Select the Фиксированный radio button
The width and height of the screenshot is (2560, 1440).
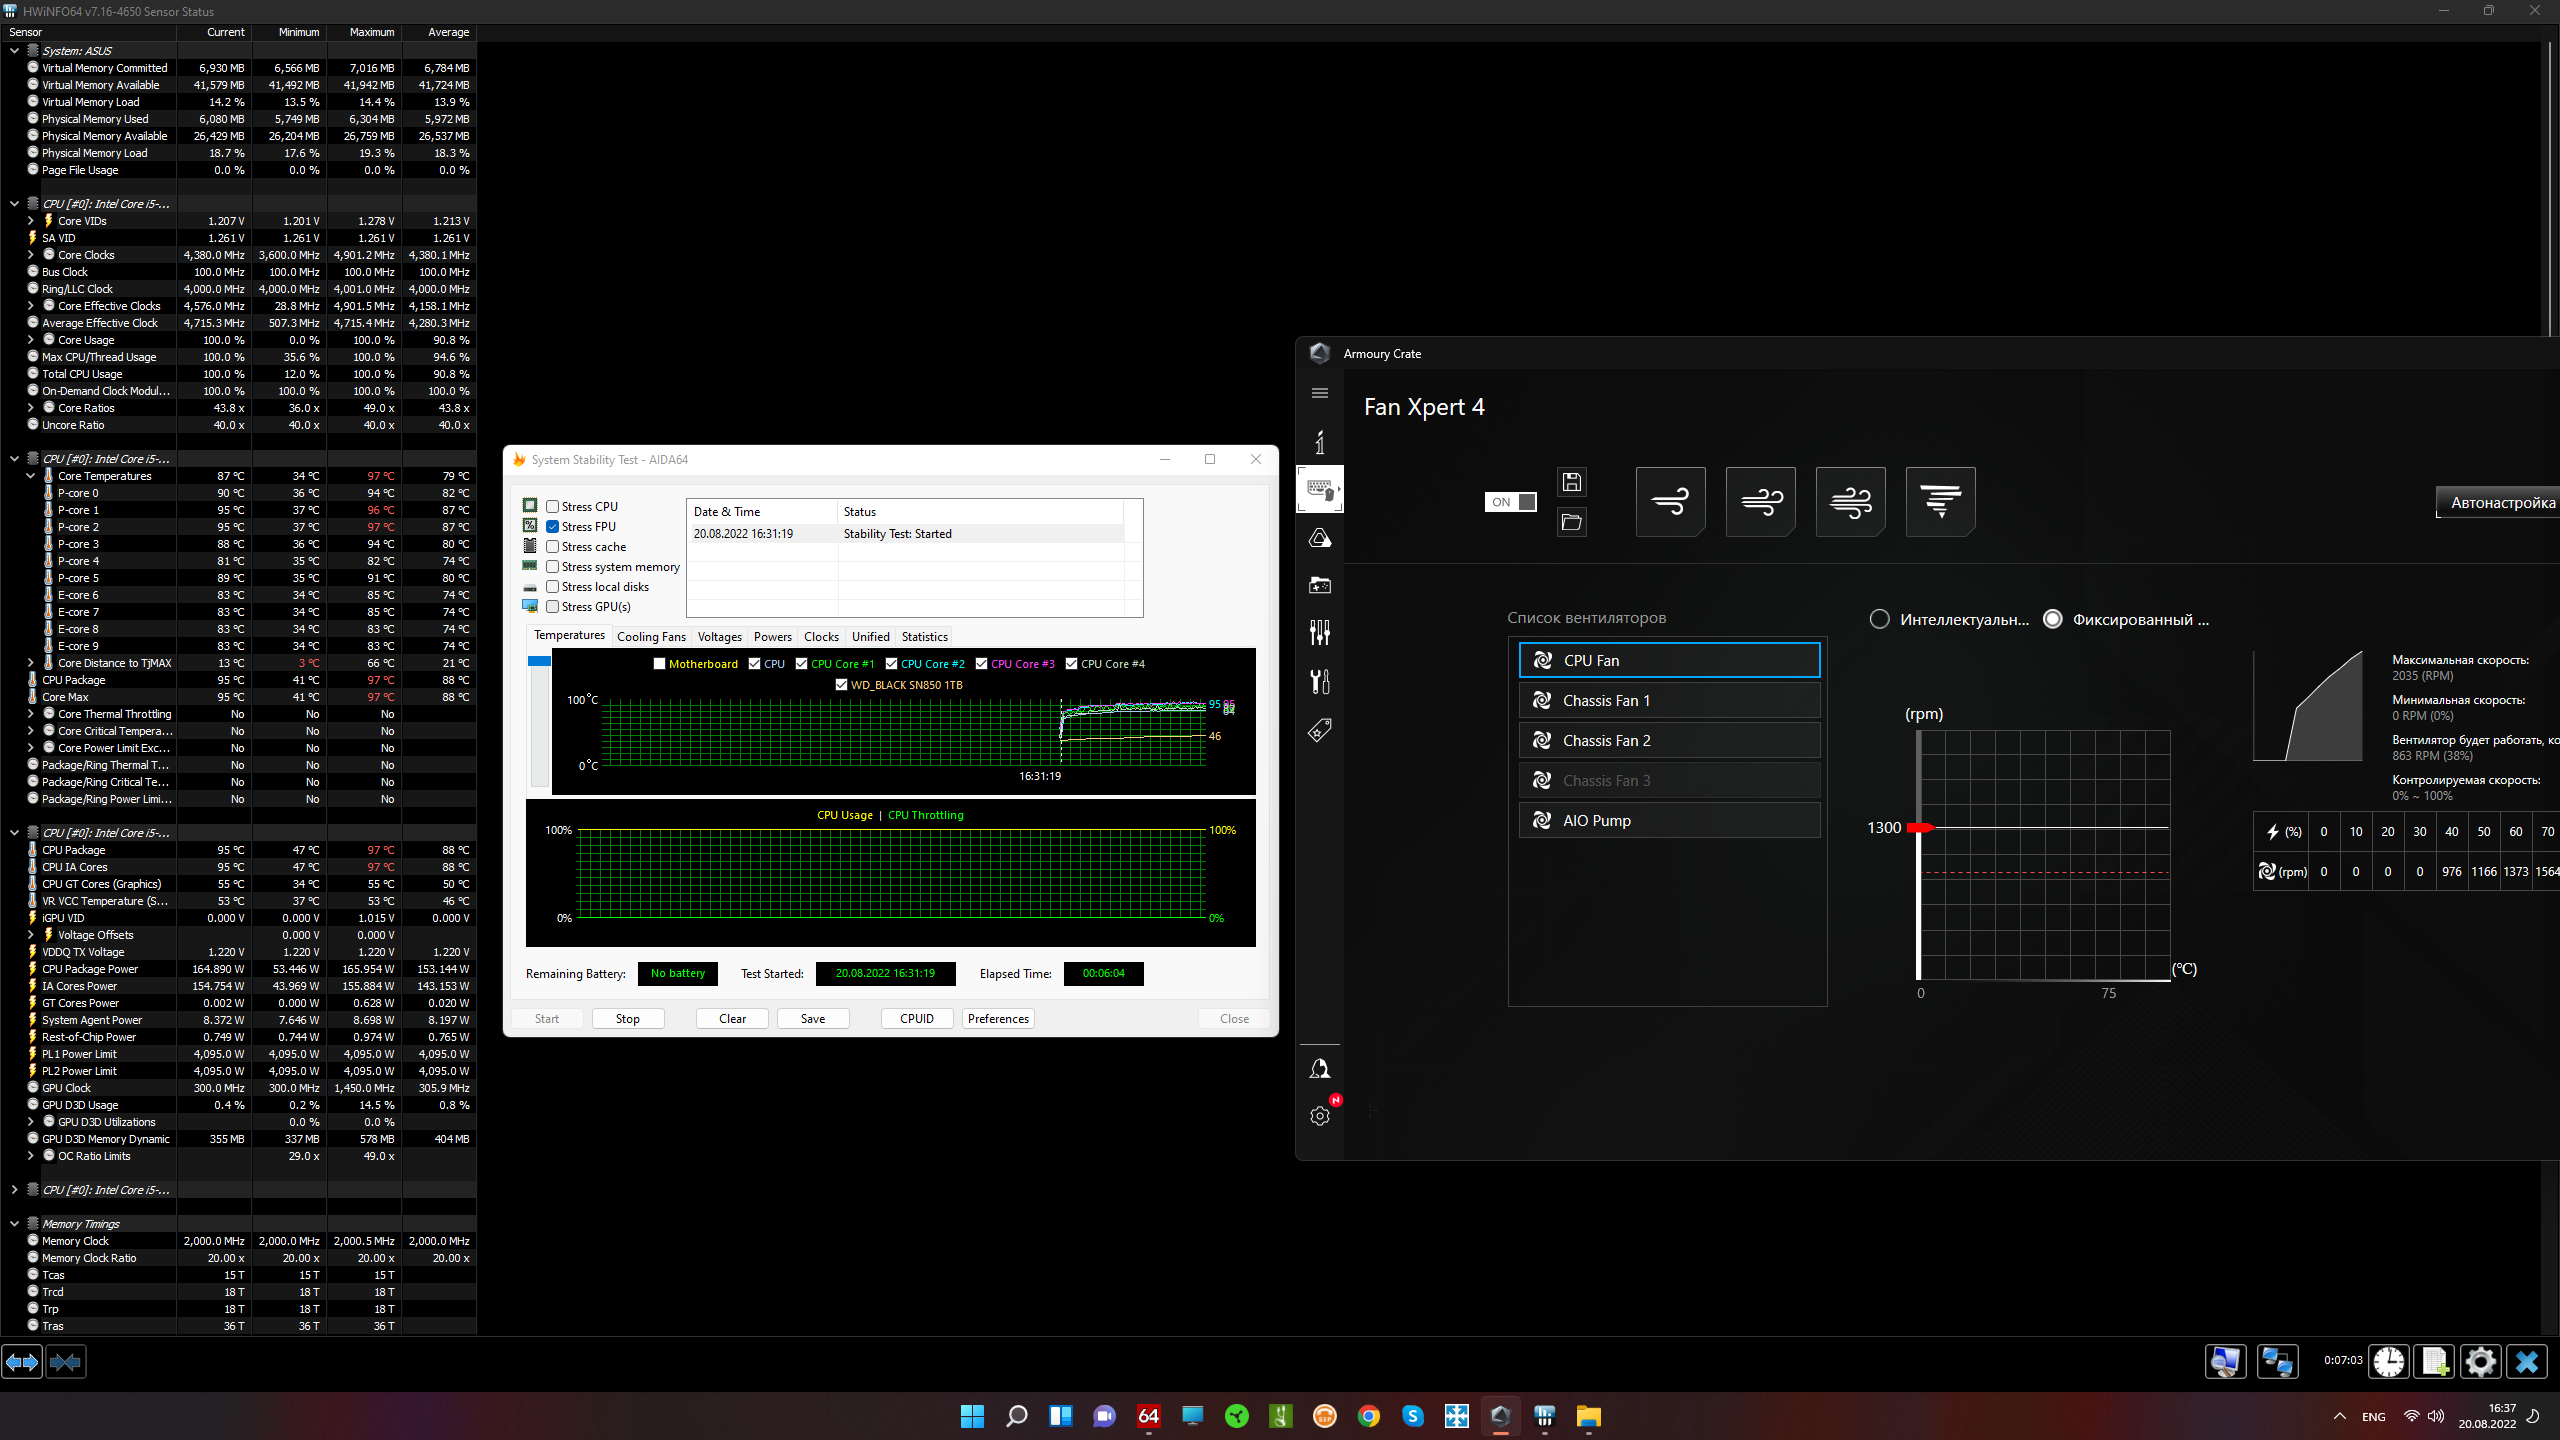pos(2052,619)
